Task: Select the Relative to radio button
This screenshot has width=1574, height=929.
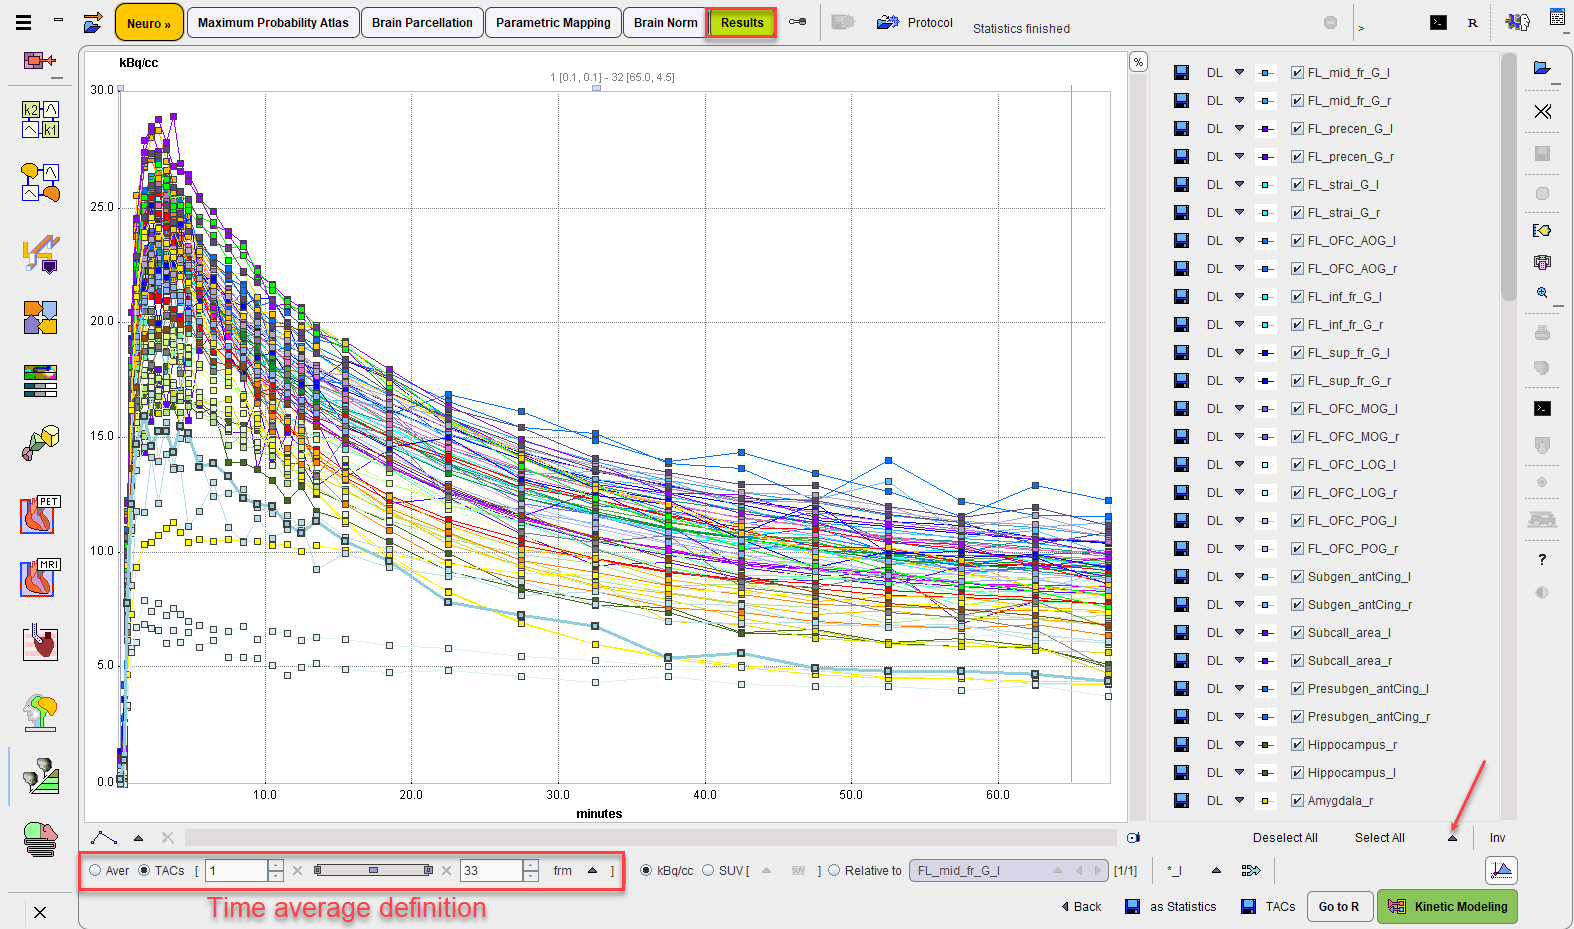Action: pos(834,870)
